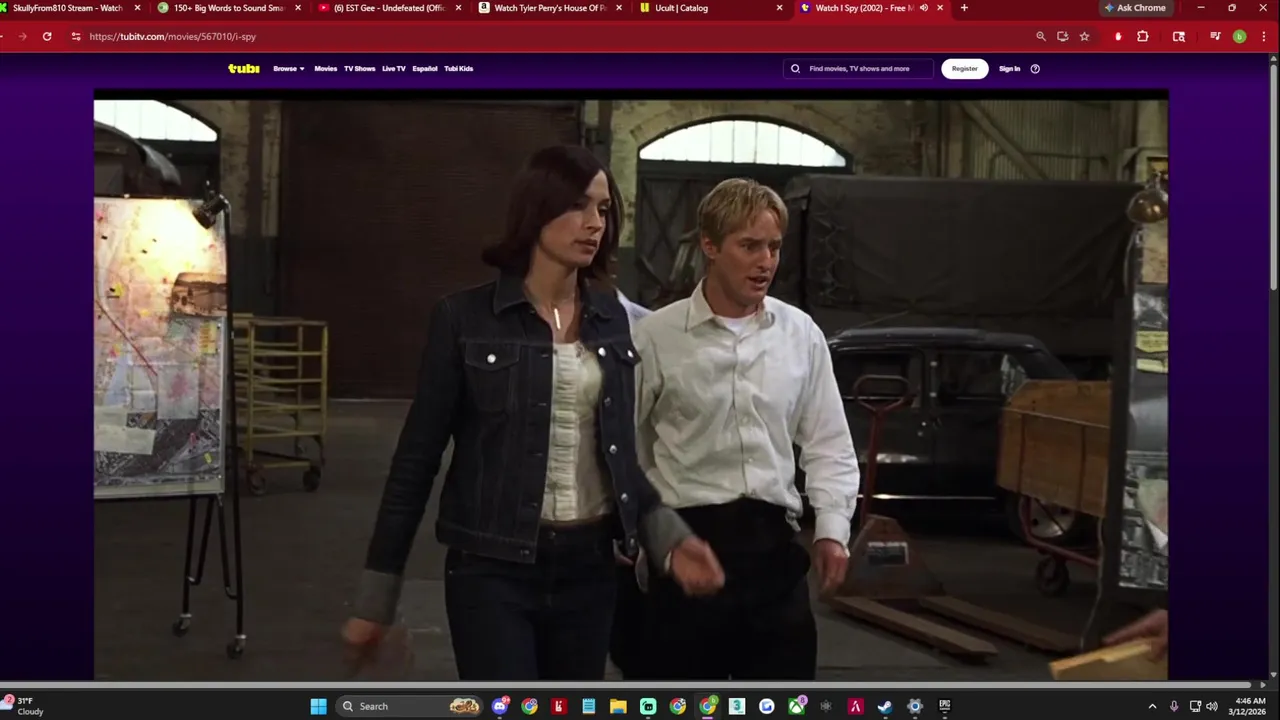Click the Register button
The height and width of the screenshot is (720, 1280).
coord(965,69)
